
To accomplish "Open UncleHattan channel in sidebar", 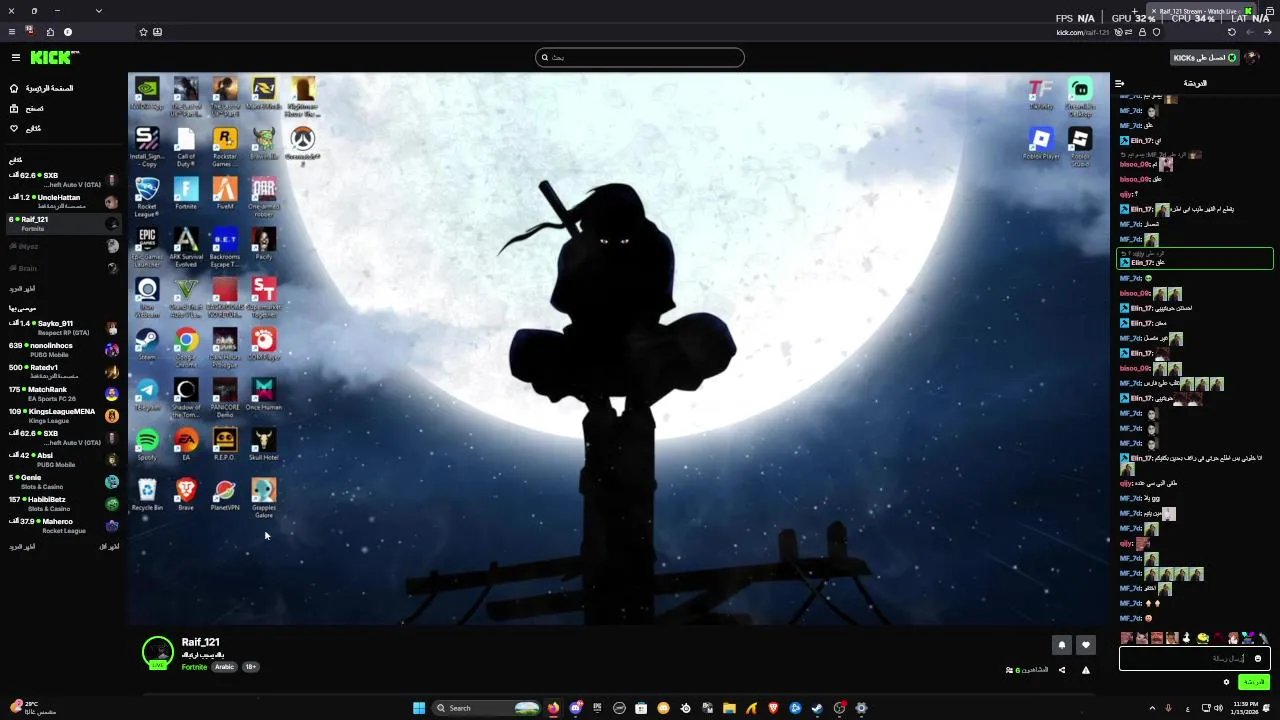I will (x=64, y=201).
